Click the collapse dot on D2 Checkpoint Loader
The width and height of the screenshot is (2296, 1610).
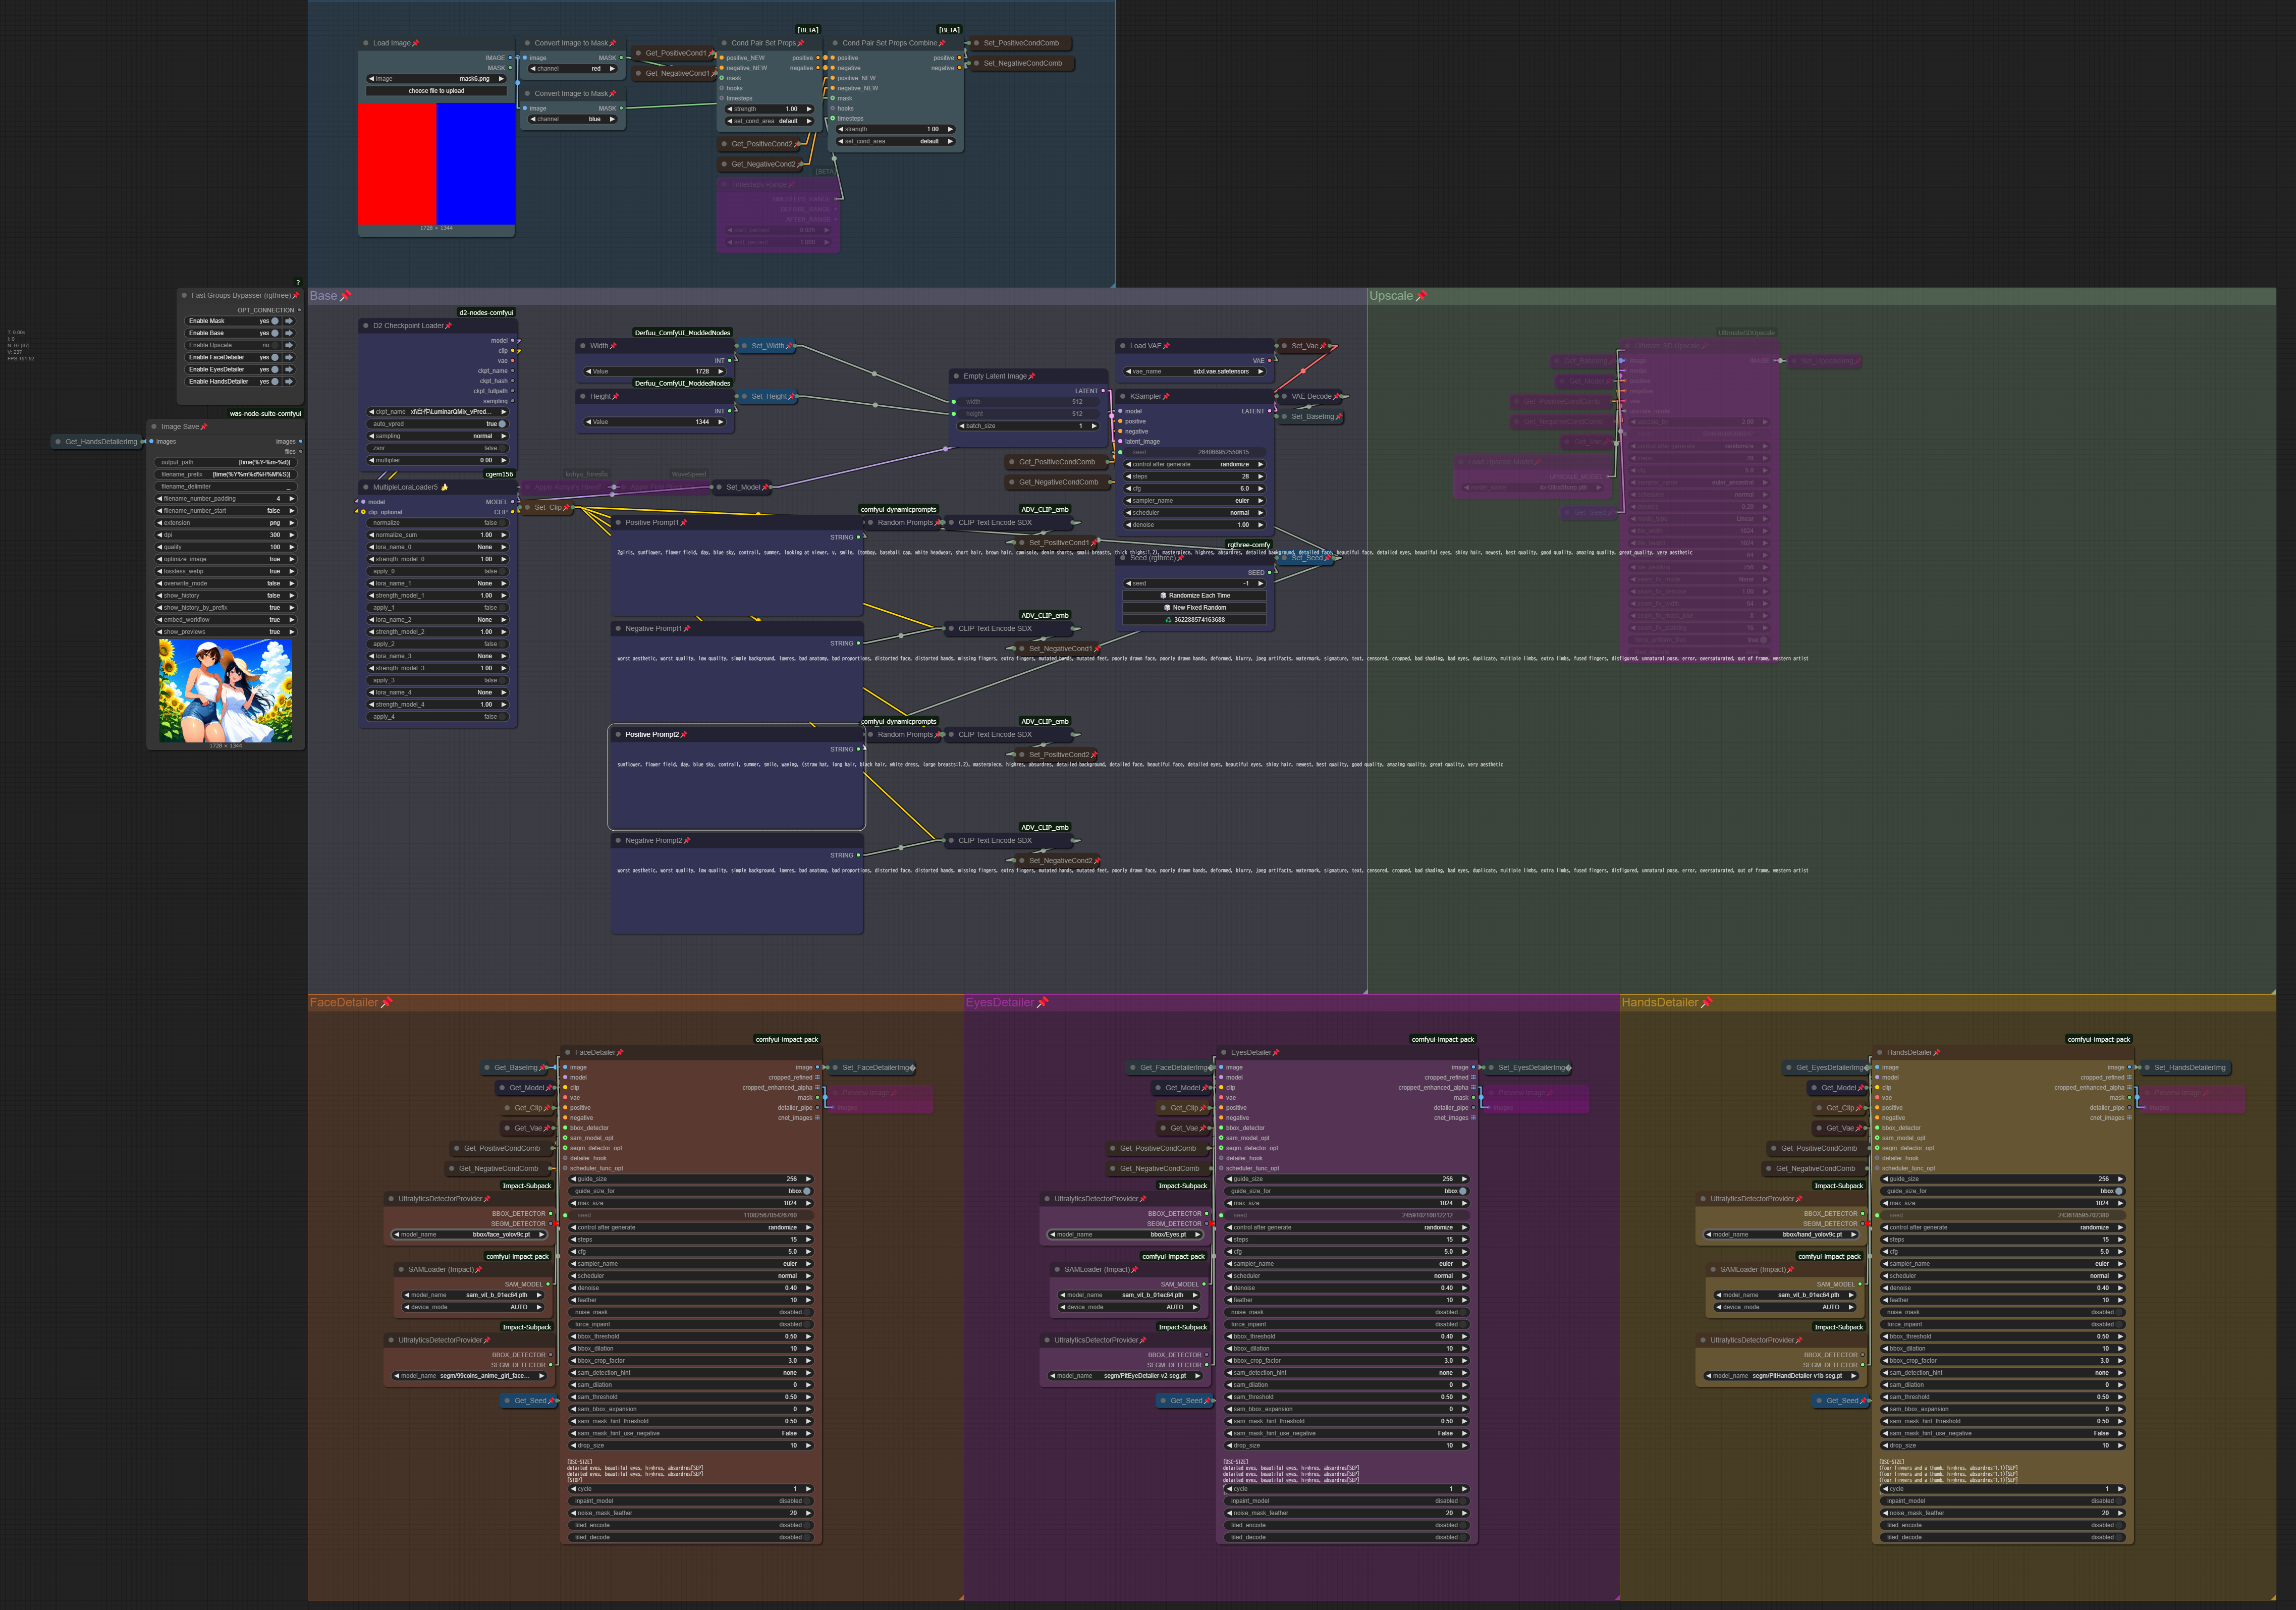(366, 326)
